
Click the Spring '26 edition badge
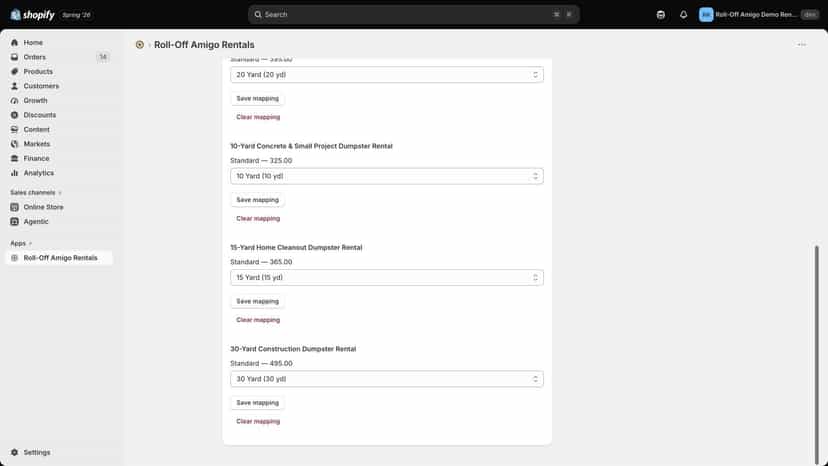click(x=76, y=15)
